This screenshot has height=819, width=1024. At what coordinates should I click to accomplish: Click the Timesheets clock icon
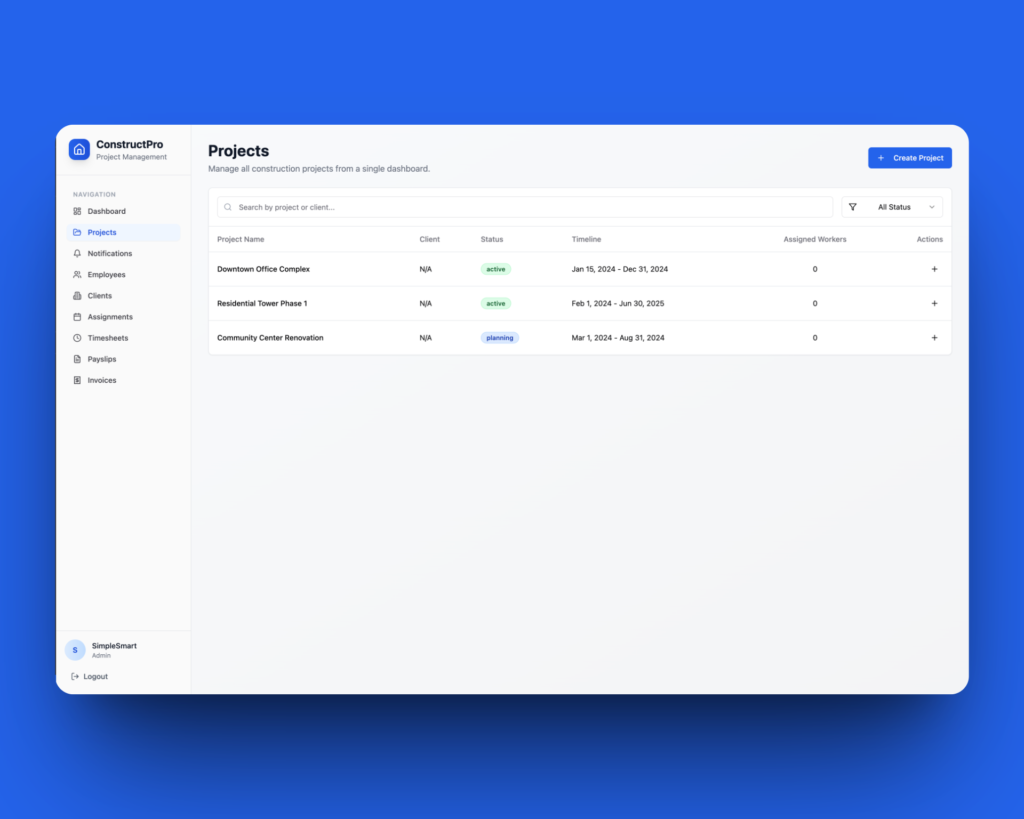tap(77, 338)
